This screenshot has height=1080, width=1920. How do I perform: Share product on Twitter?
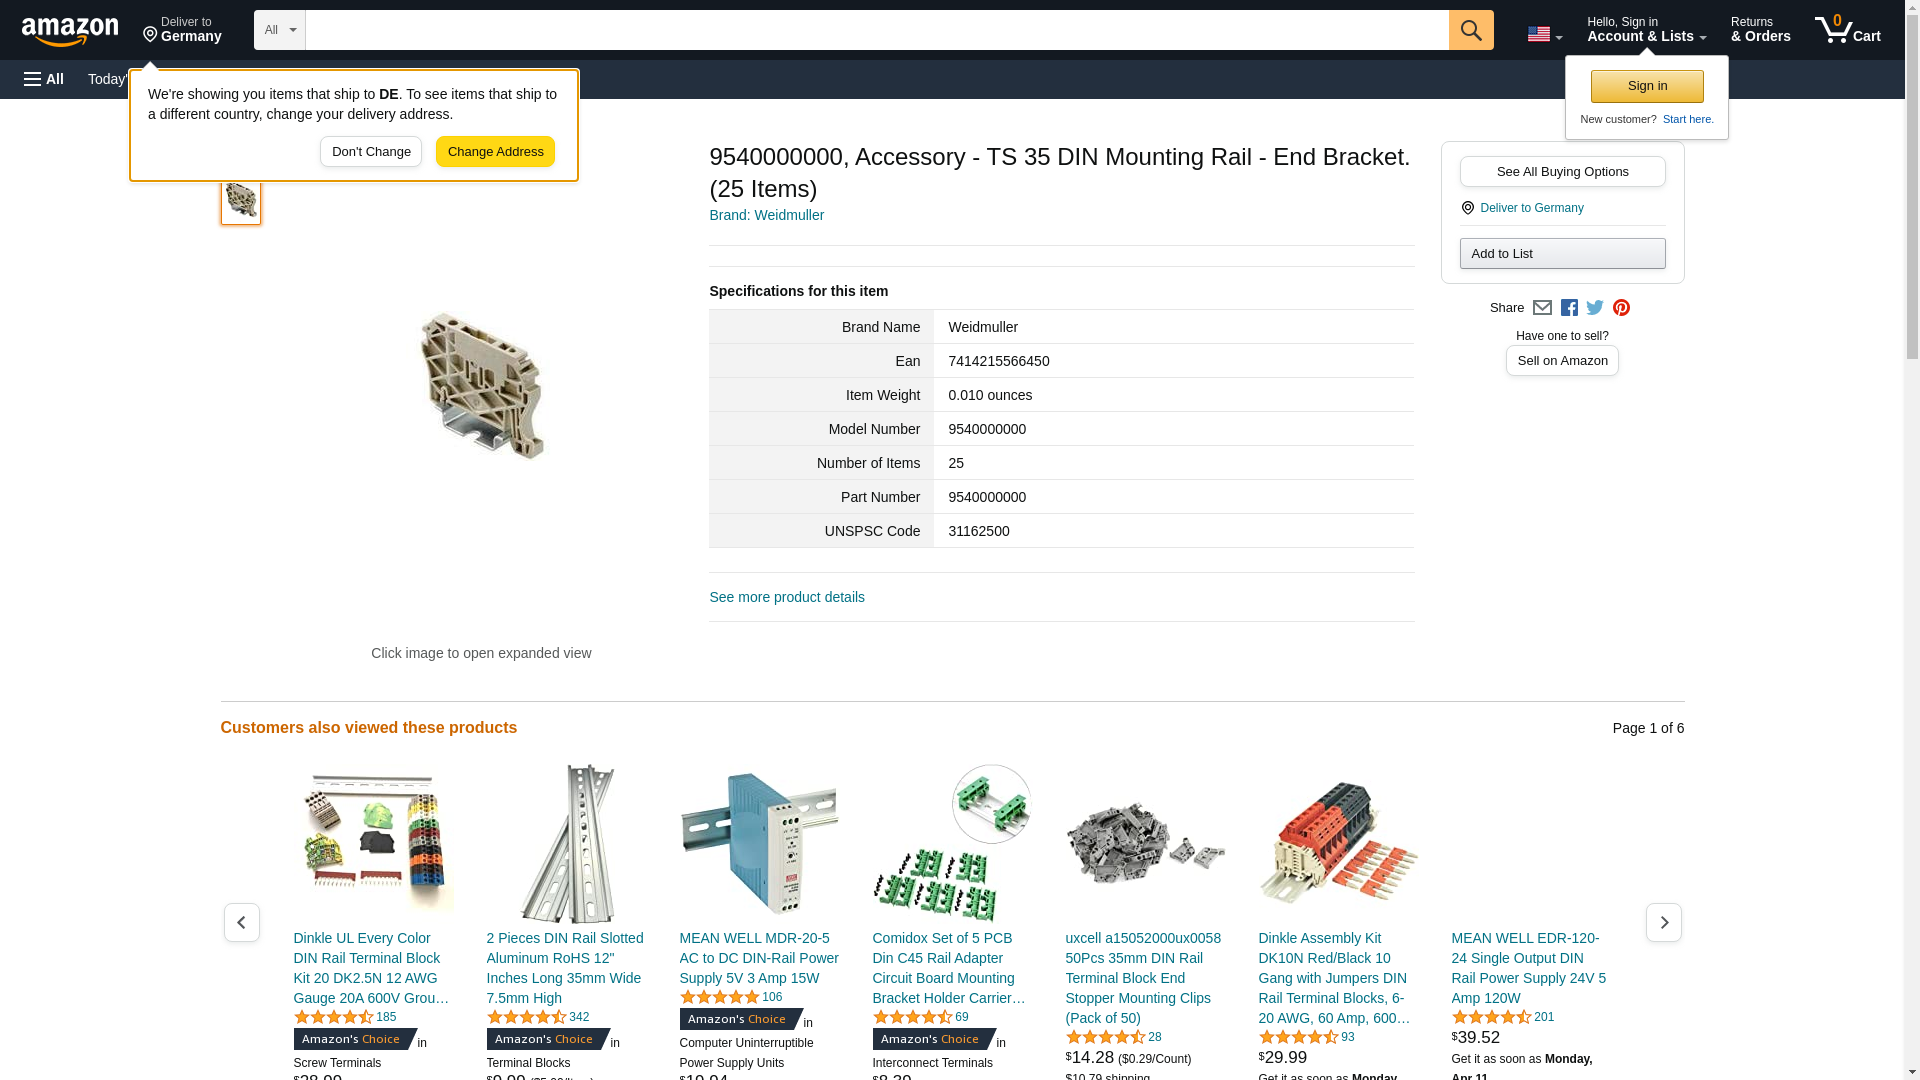pos(1595,308)
